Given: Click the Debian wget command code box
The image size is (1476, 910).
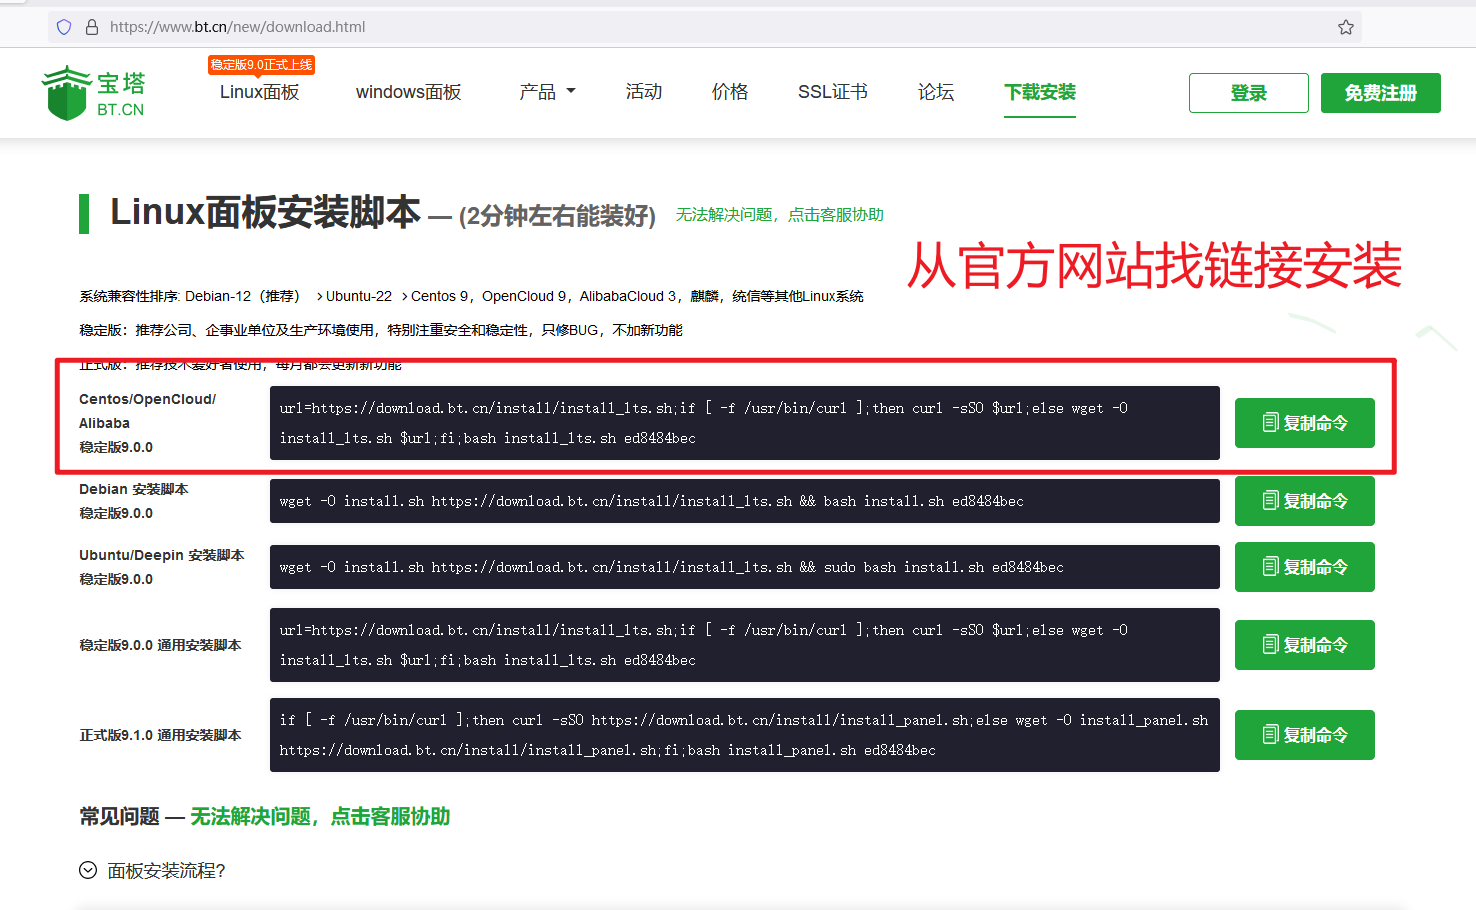Looking at the screenshot, I should (745, 501).
